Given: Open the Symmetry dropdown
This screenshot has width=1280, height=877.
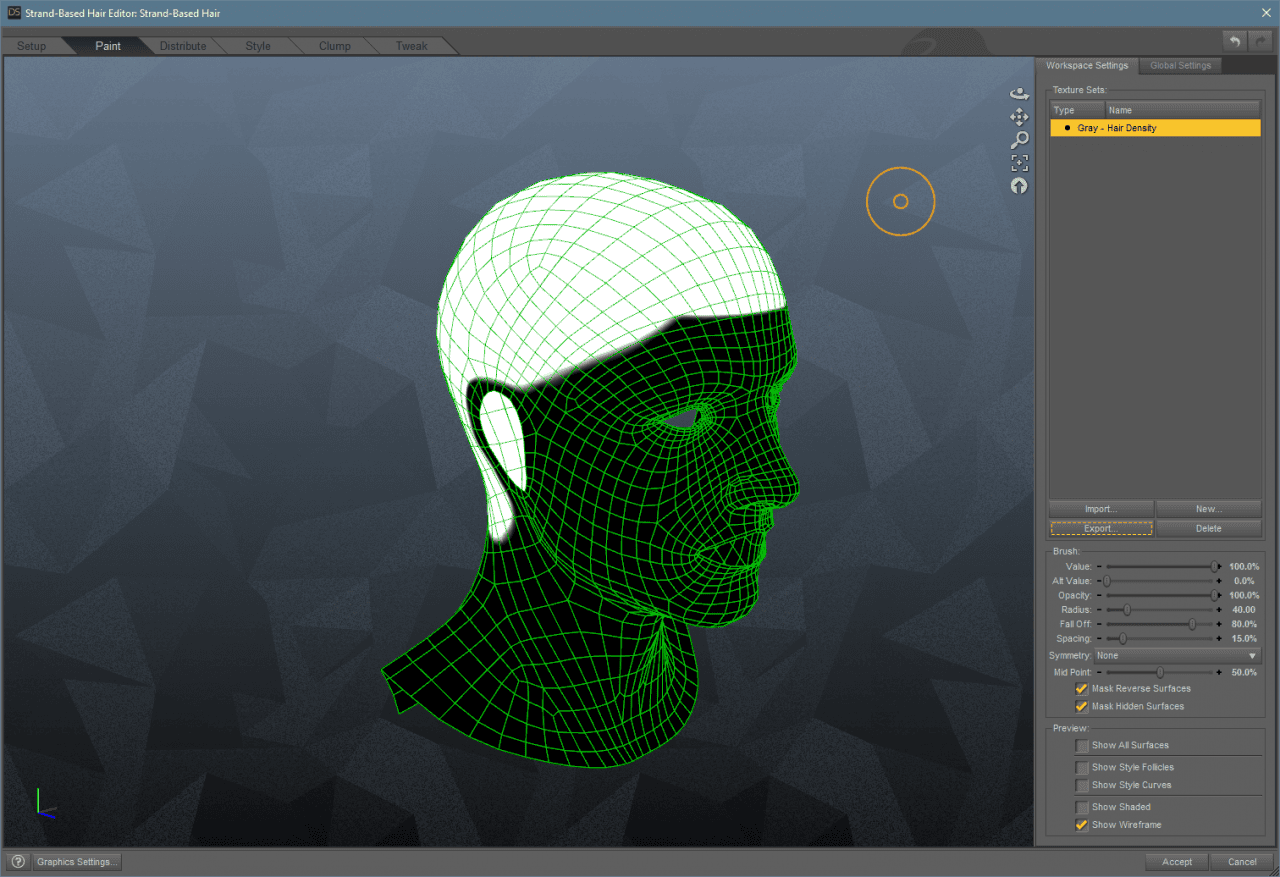Looking at the screenshot, I should [1176, 655].
